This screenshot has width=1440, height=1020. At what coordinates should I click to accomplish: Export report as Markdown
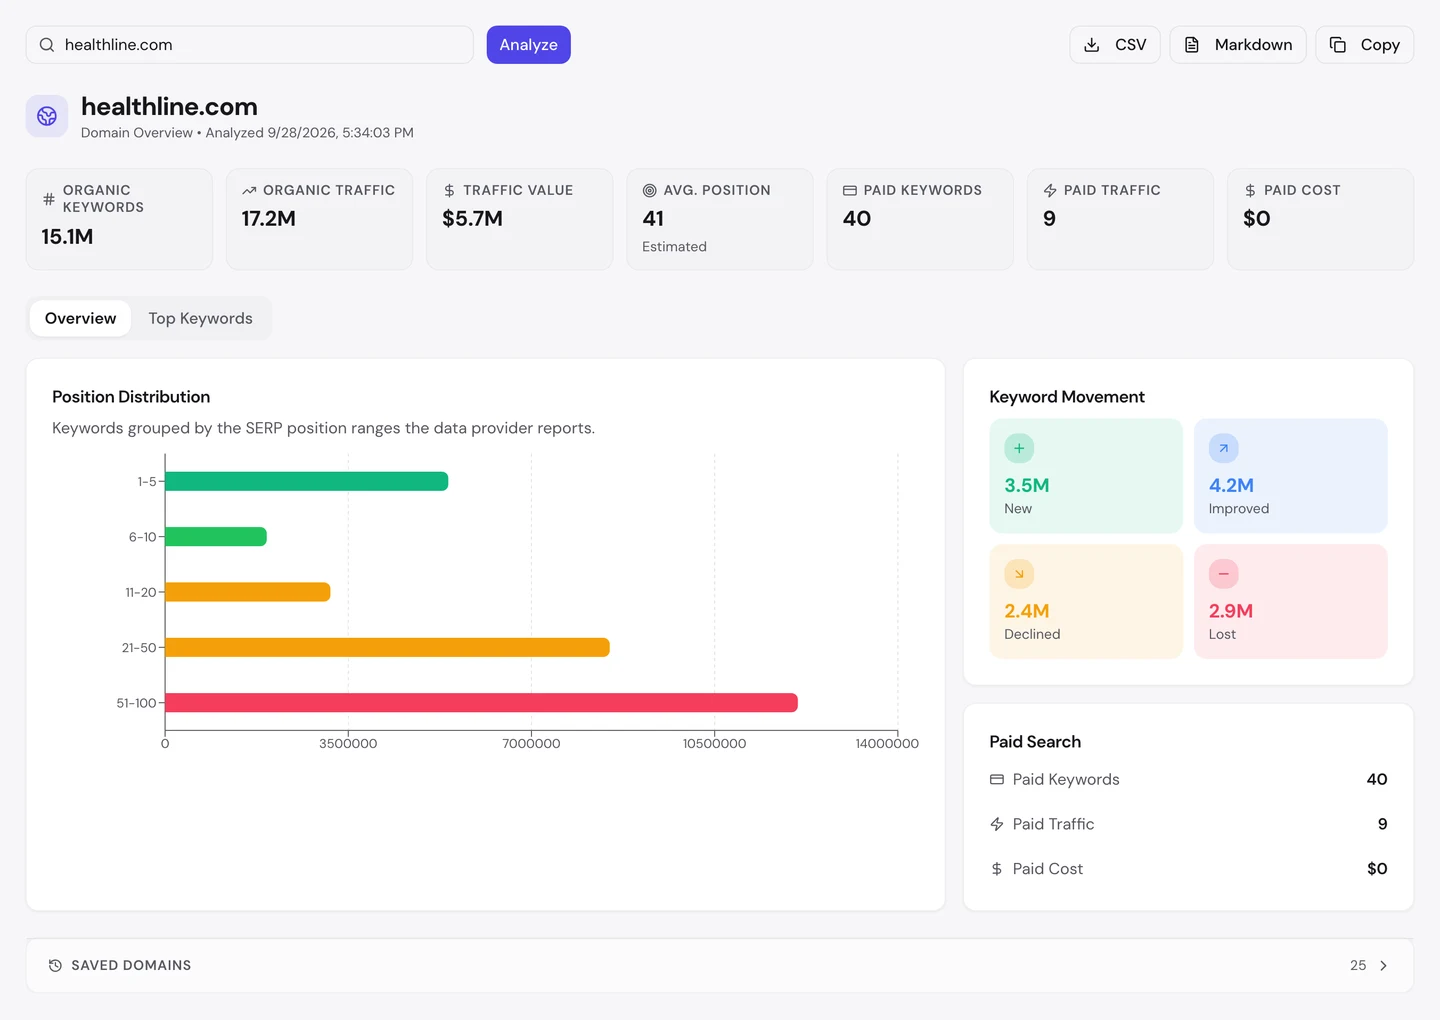click(x=1238, y=45)
